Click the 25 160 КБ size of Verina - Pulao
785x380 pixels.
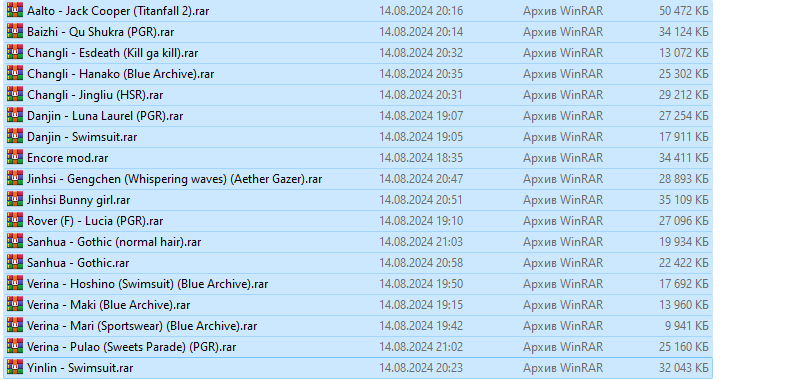pyautogui.click(x=684, y=347)
